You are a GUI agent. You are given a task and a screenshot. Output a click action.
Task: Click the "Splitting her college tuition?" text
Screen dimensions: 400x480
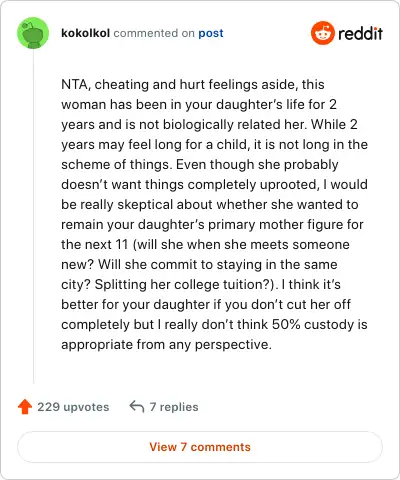click(x=186, y=285)
